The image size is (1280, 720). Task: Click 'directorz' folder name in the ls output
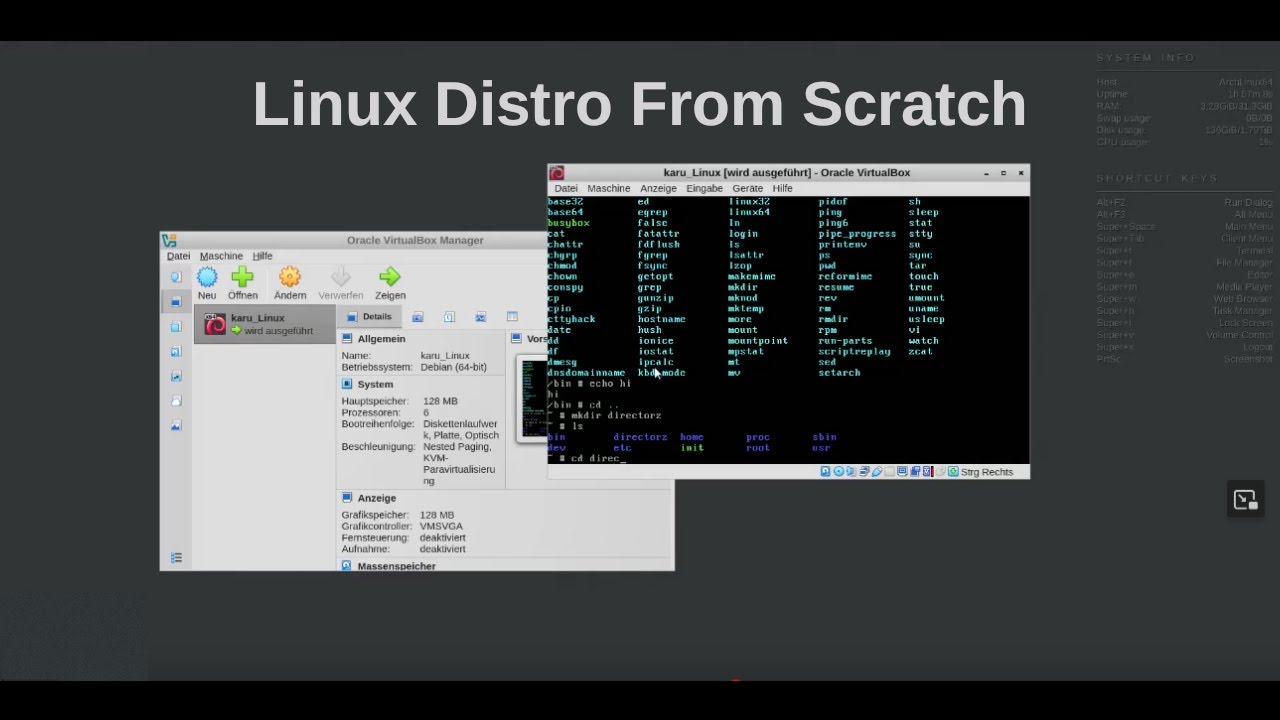click(640, 437)
